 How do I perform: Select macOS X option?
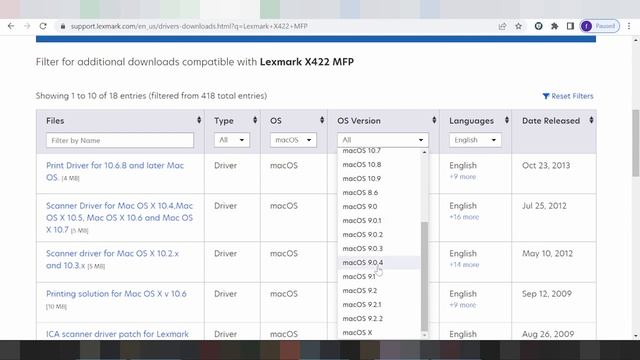[379, 333]
